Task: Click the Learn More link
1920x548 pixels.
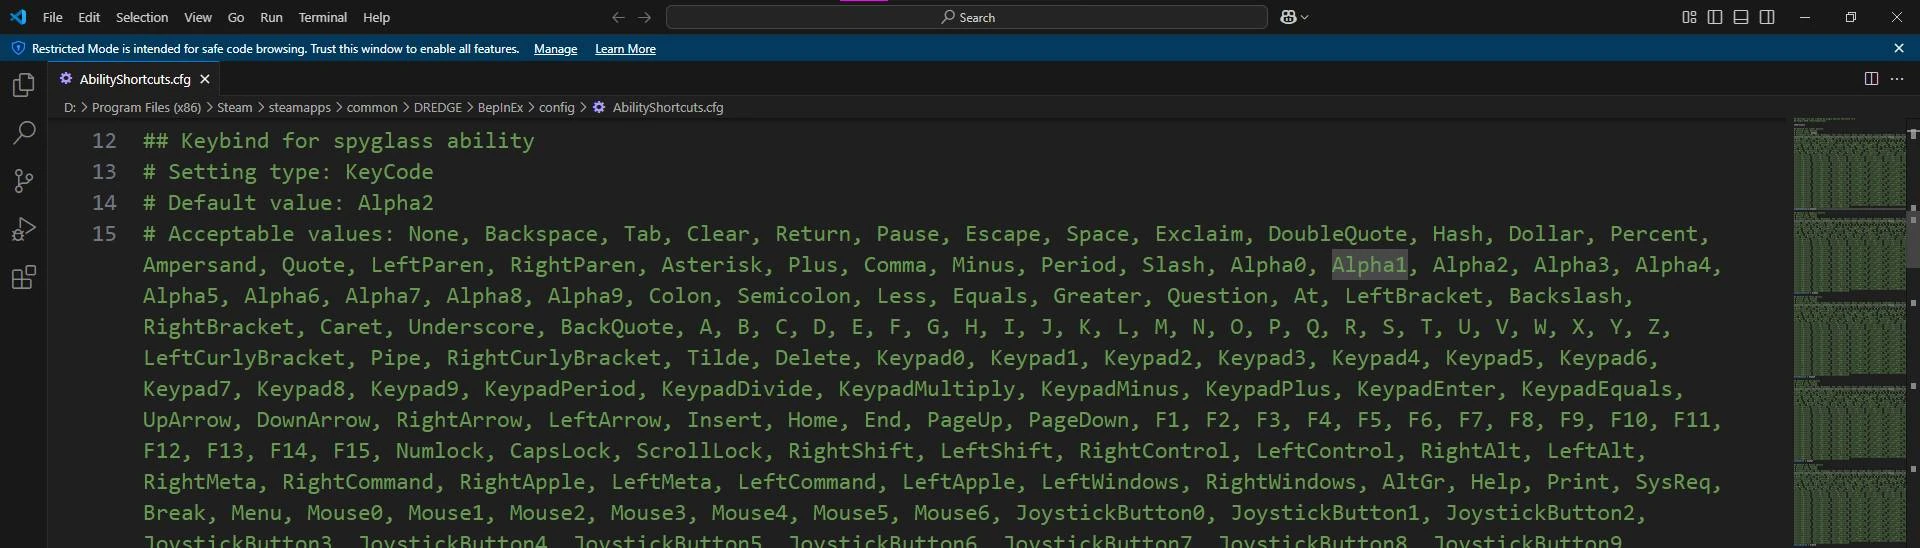Action: pyautogui.click(x=625, y=49)
